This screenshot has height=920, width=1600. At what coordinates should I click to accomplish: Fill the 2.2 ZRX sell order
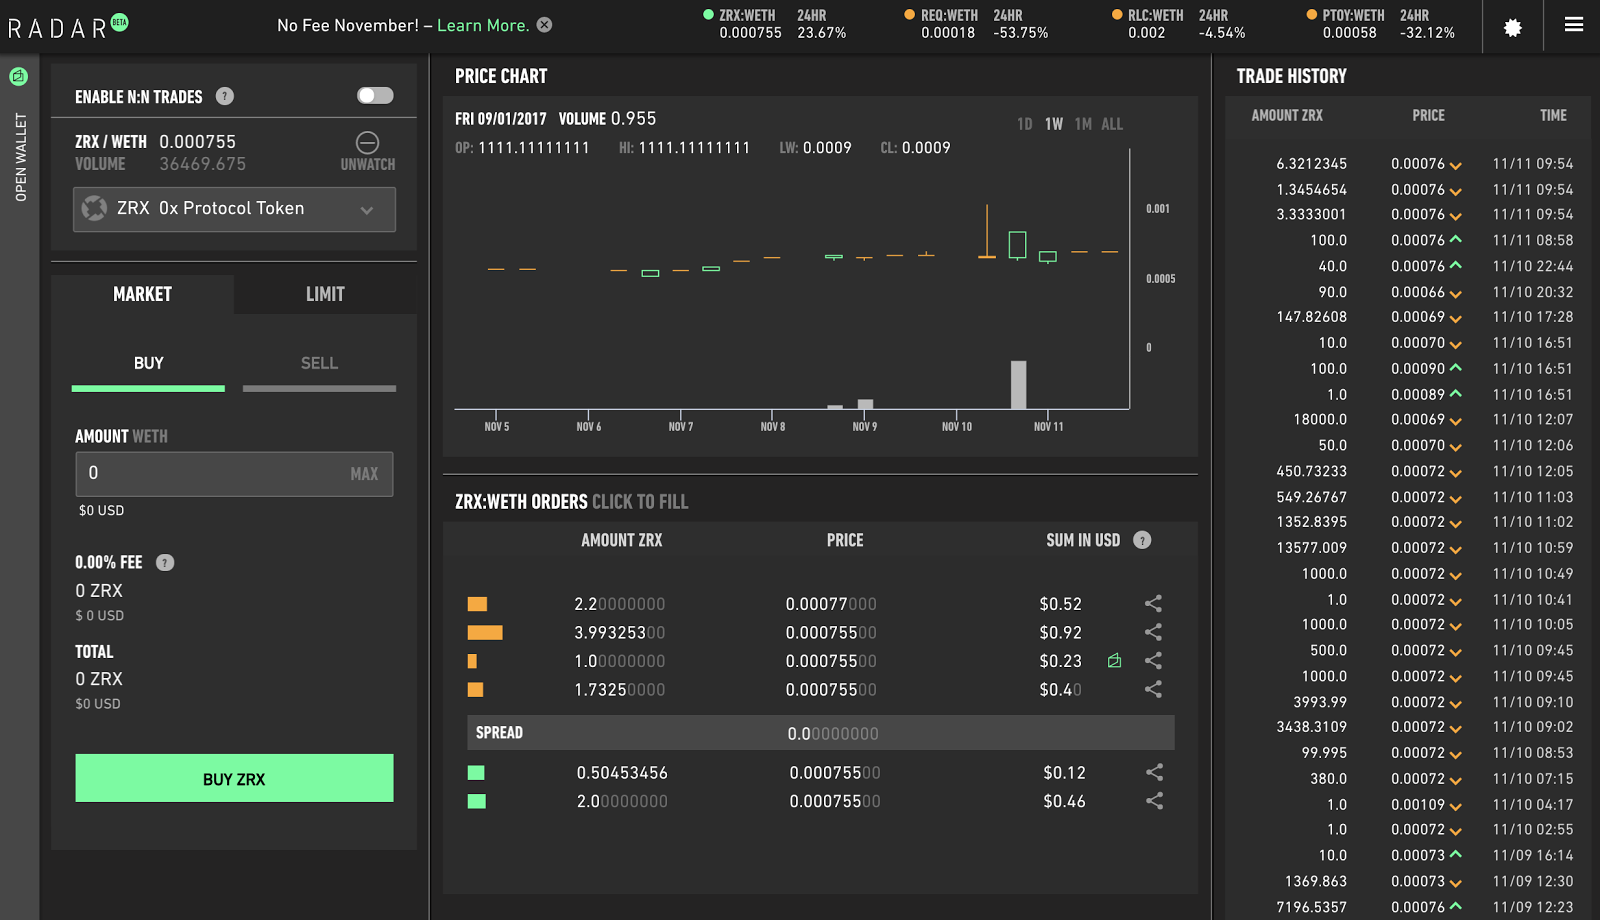[x=820, y=604]
